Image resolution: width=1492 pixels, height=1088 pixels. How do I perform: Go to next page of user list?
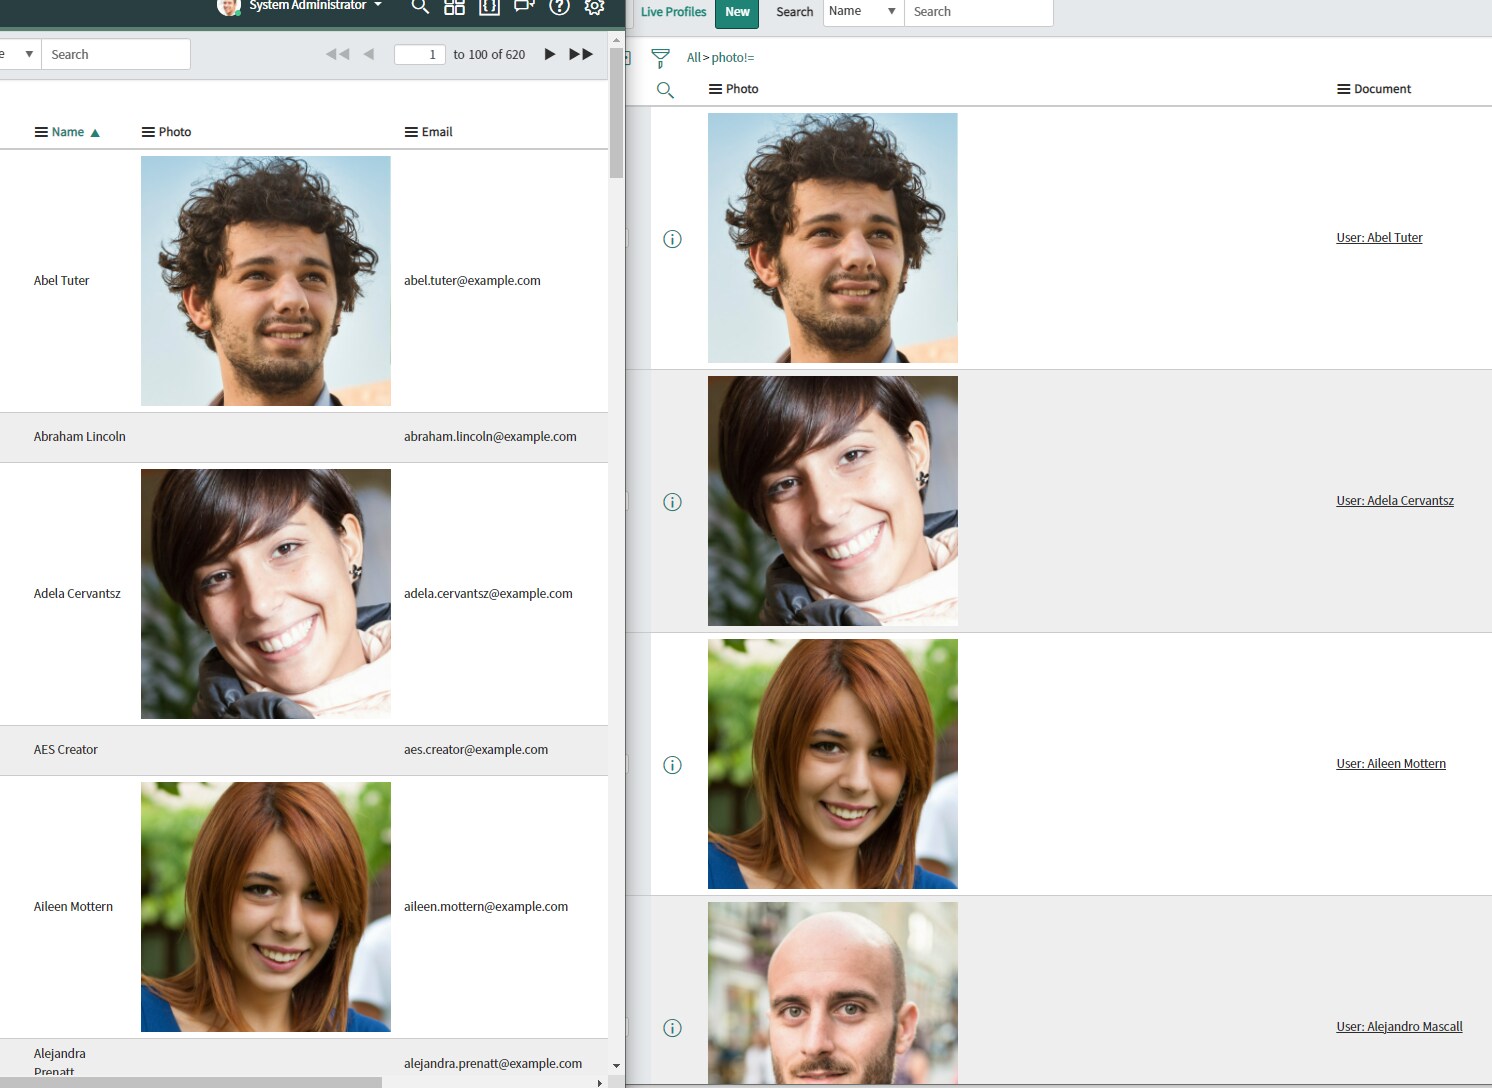(549, 54)
